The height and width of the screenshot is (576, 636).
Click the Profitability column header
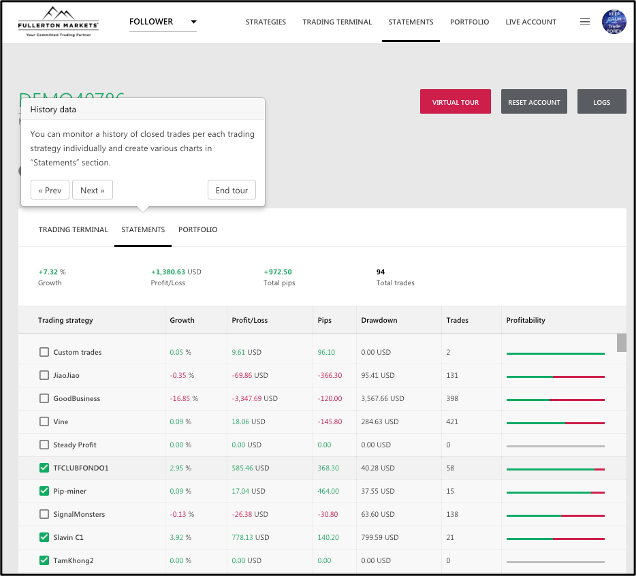coord(525,320)
